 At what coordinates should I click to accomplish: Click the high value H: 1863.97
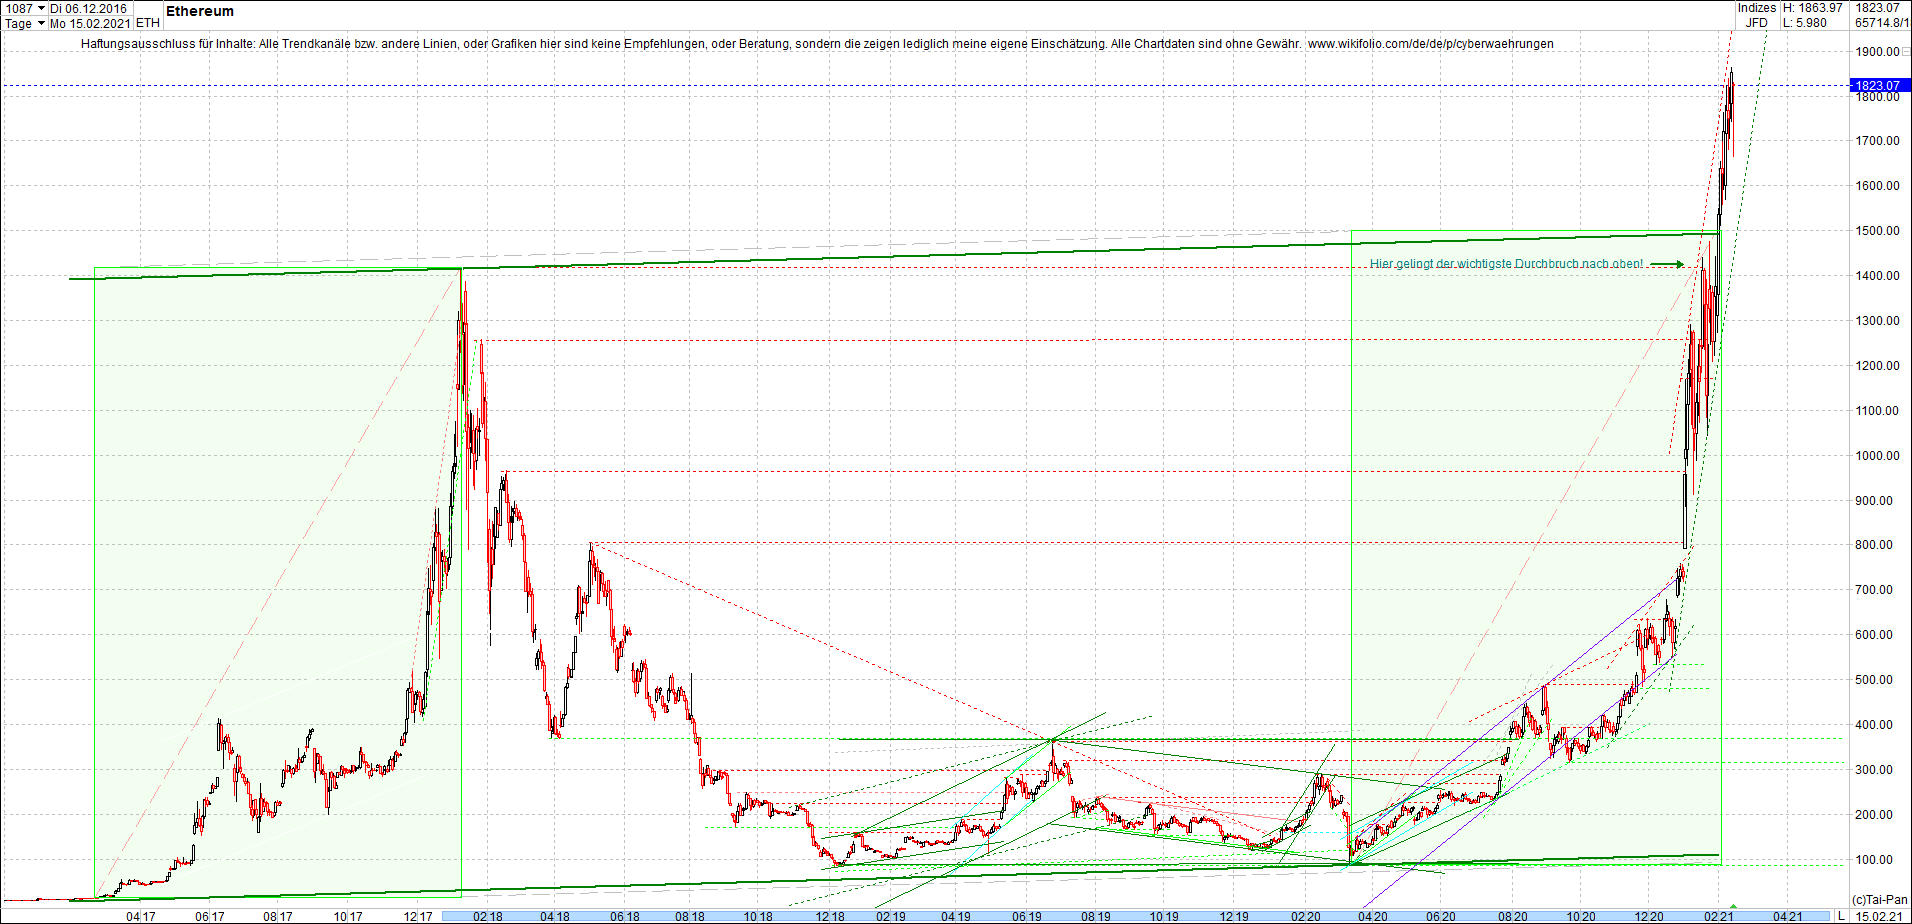pyautogui.click(x=1812, y=8)
